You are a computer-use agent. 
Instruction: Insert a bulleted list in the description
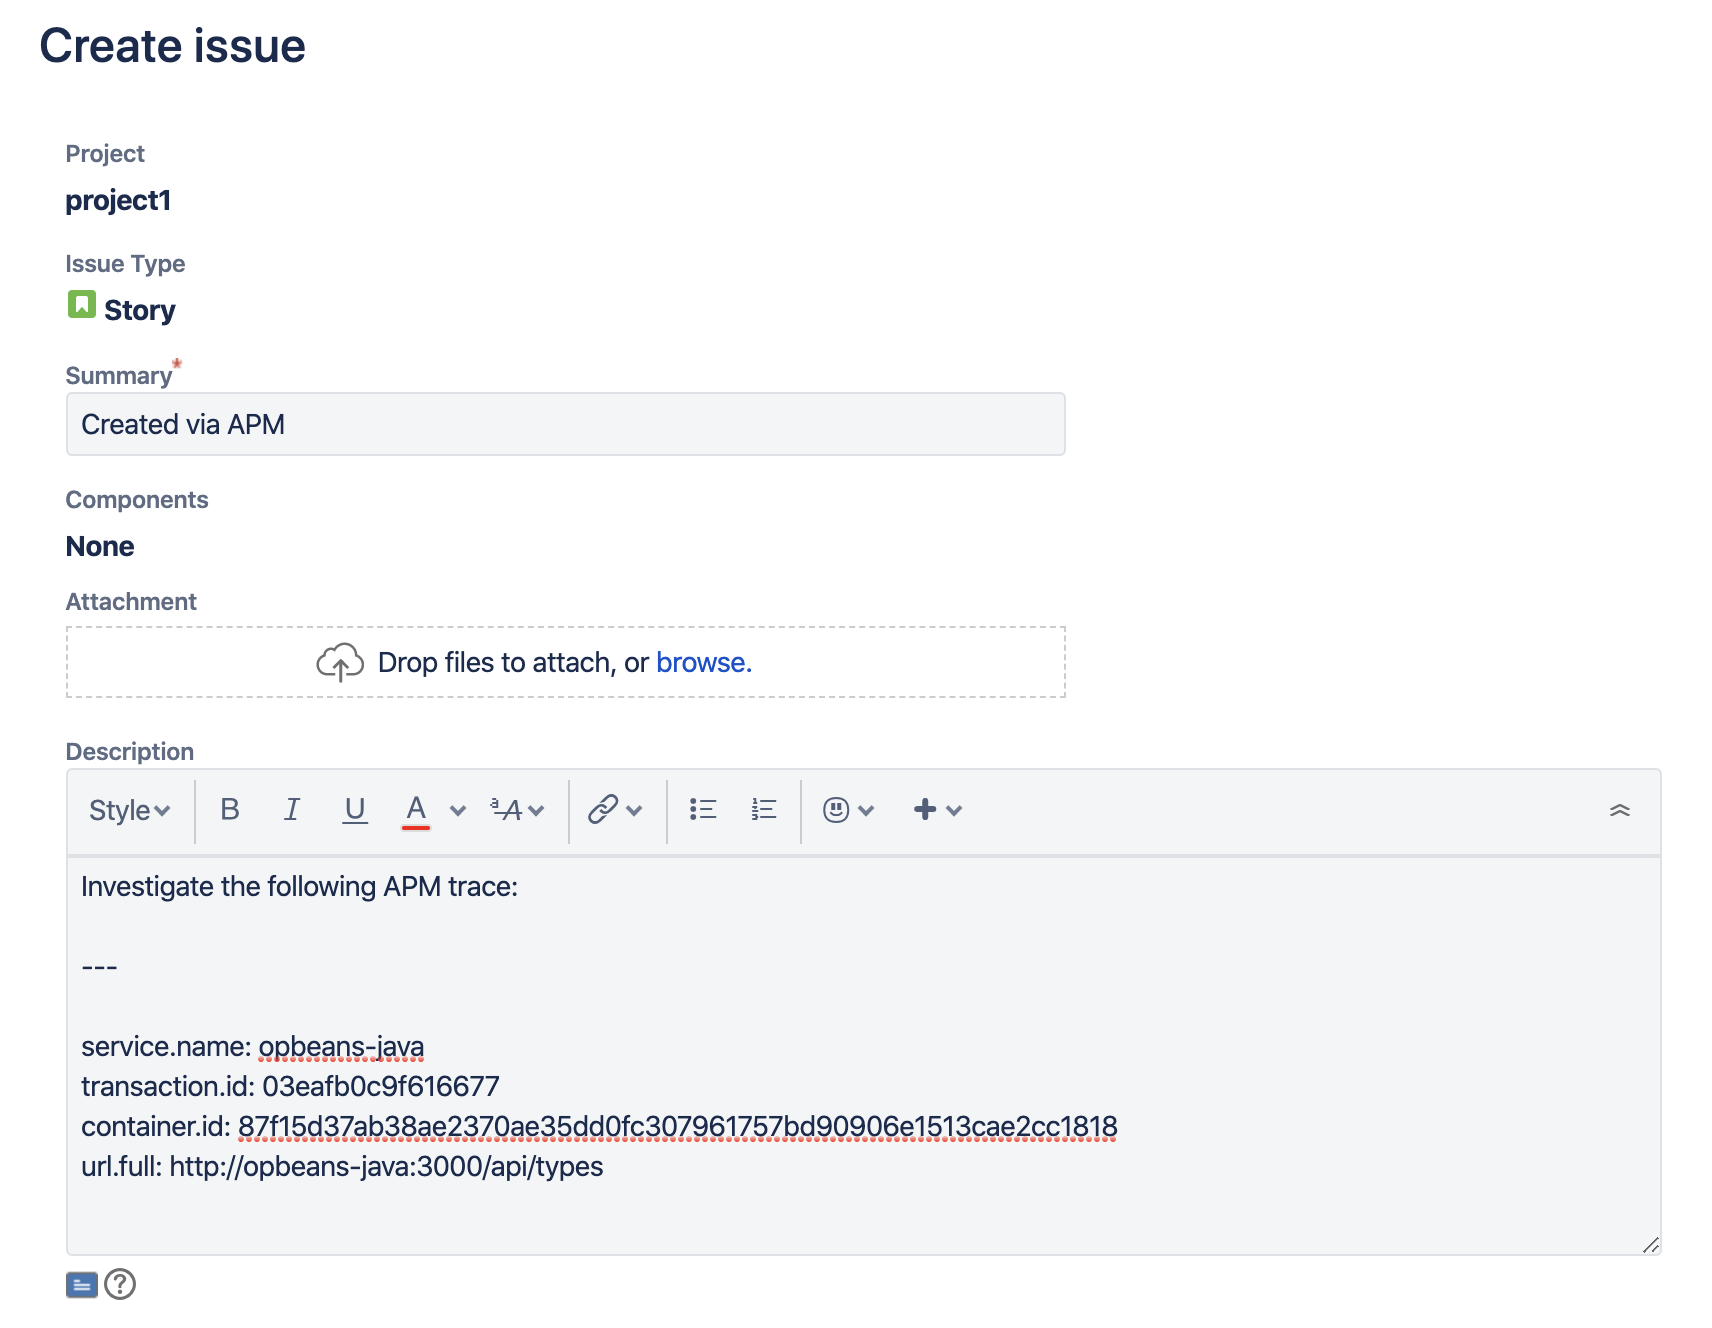point(704,810)
